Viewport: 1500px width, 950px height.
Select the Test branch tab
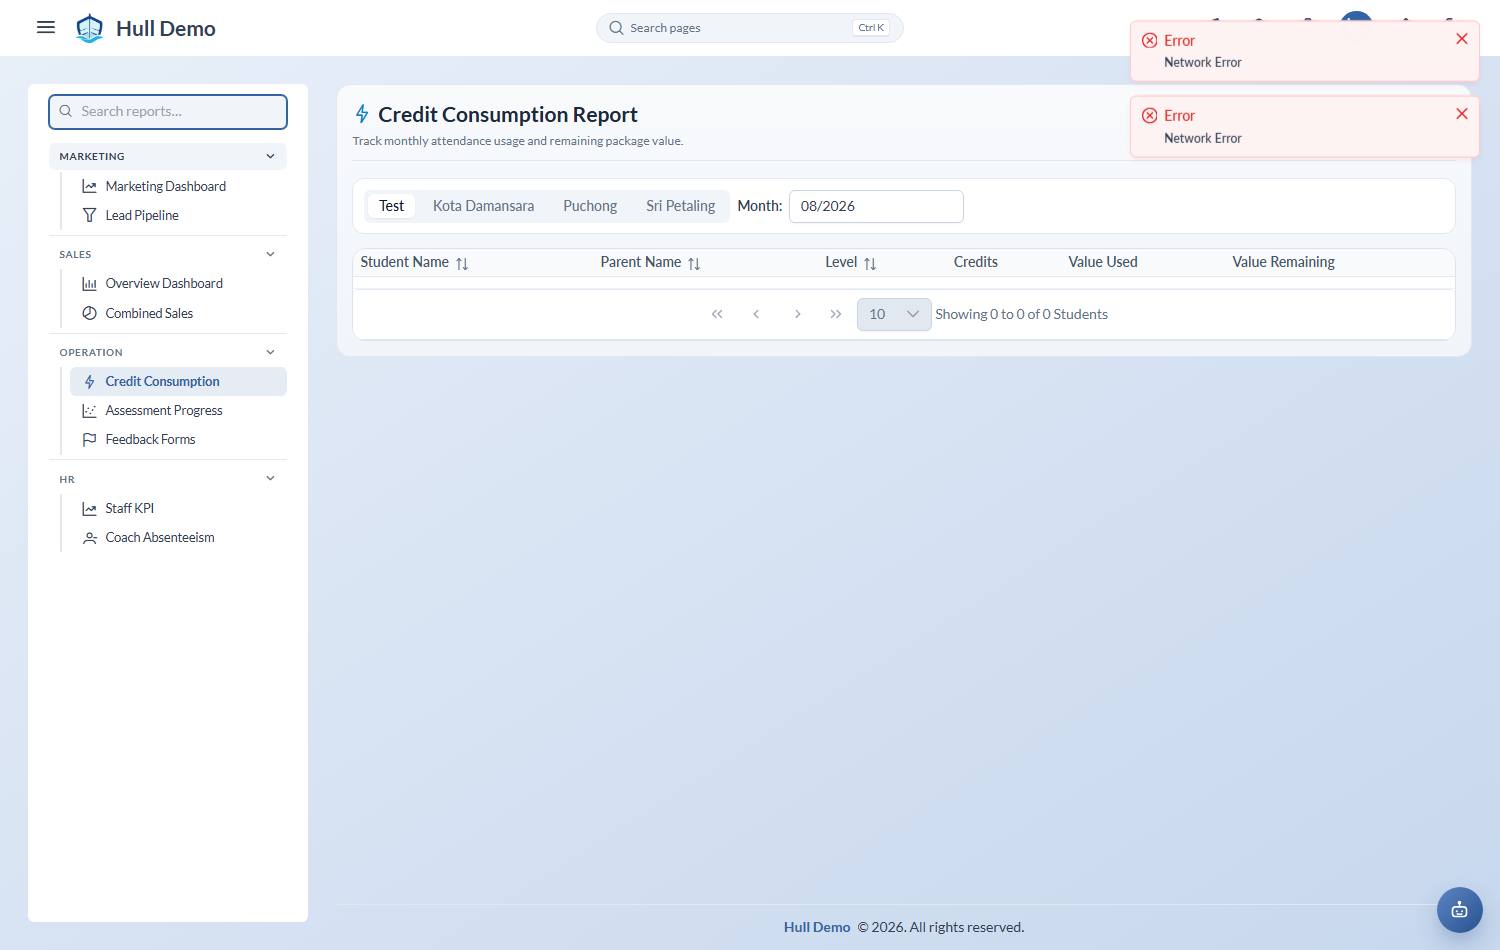pyautogui.click(x=391, y=206)
